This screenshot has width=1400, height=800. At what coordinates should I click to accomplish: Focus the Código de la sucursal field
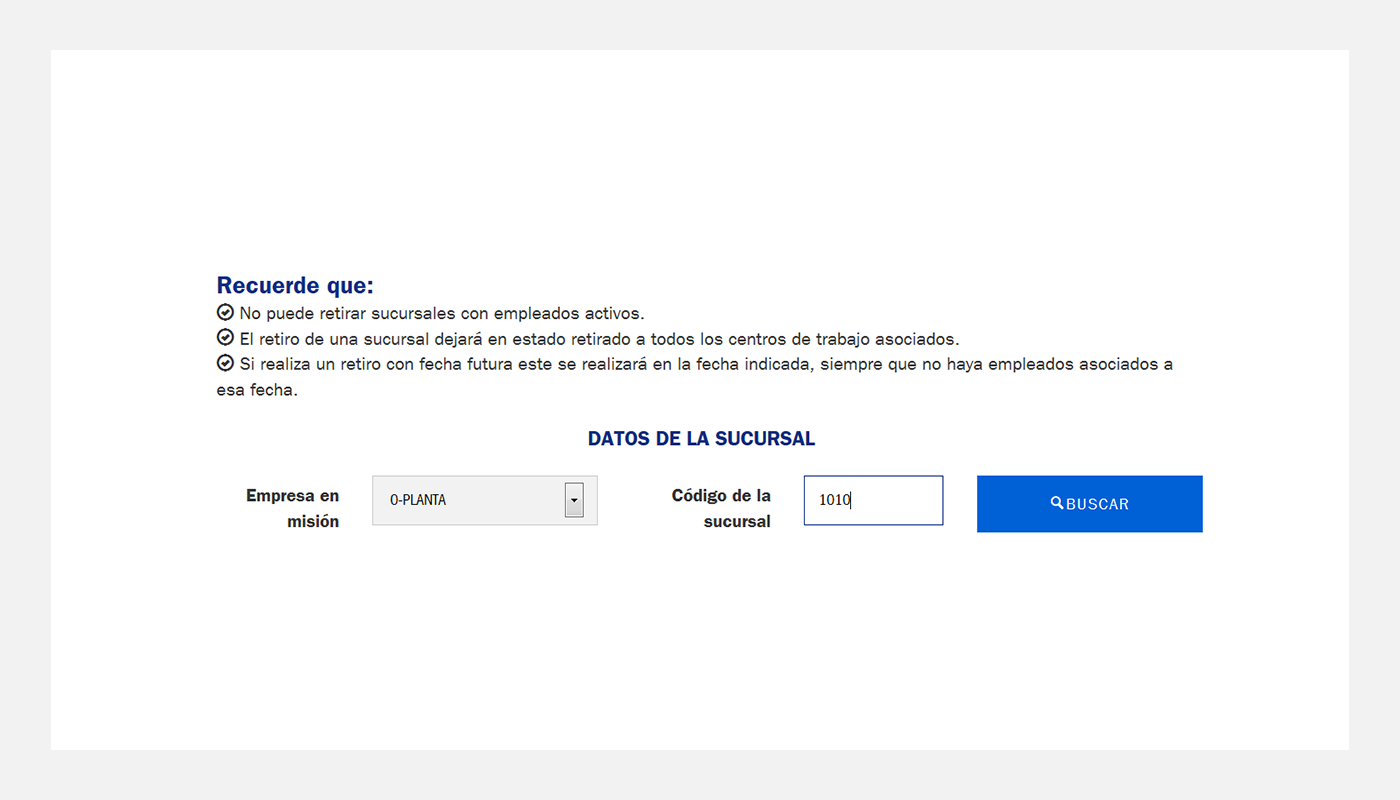[x=873, y=500]
